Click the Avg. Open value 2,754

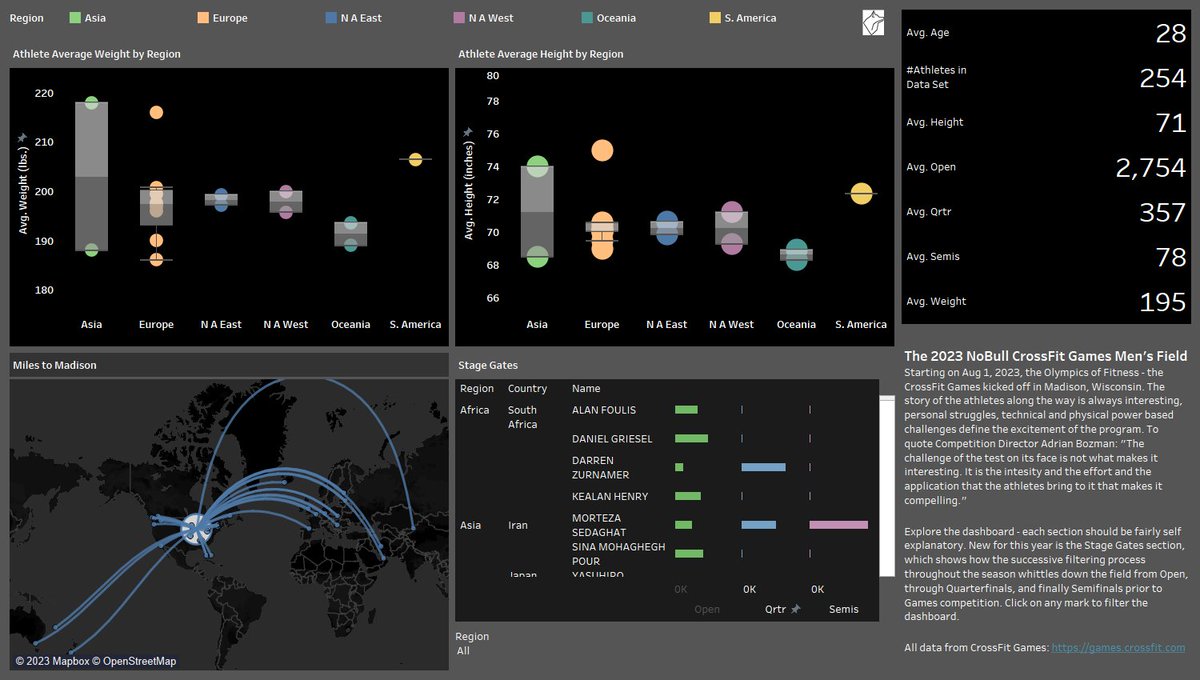tap(1151, 167)
